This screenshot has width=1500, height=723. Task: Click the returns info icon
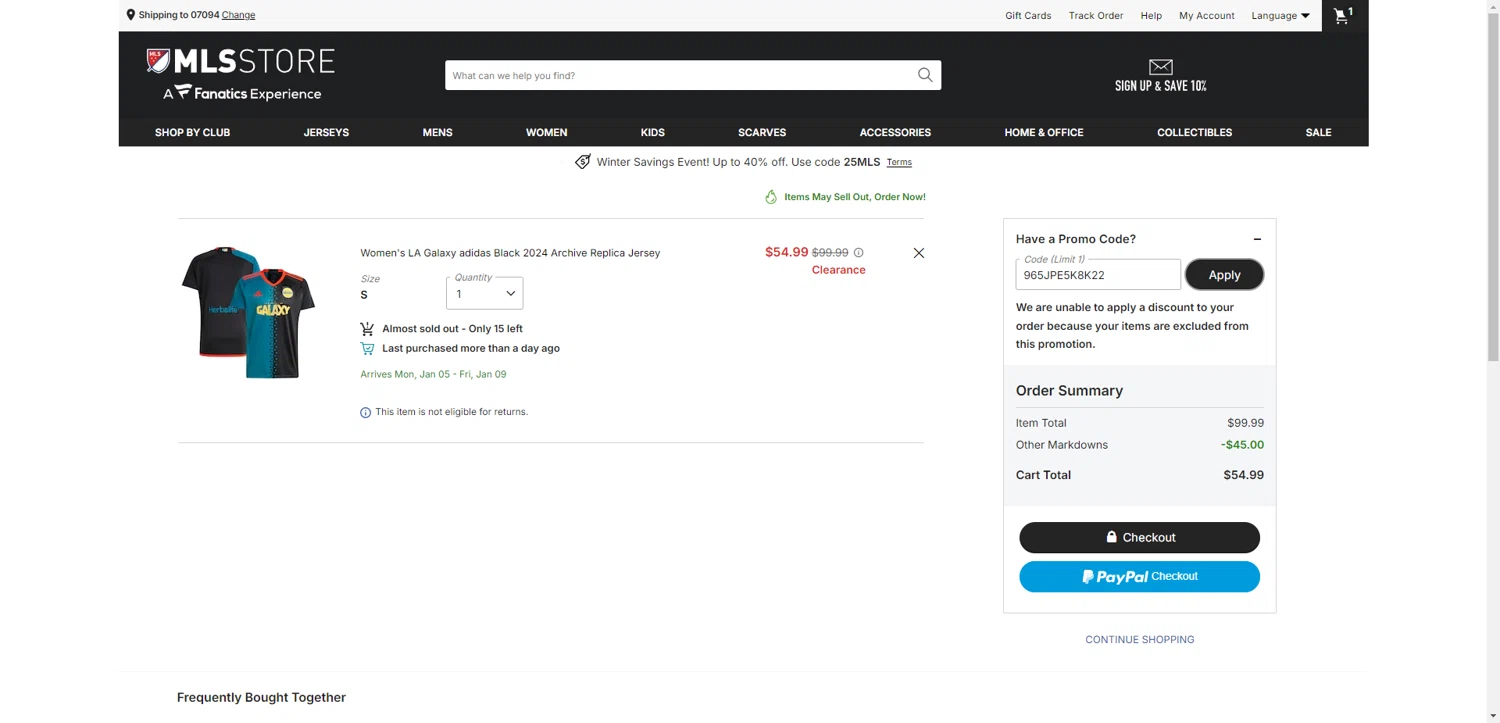pyautogui.click(x=365, y=412)
